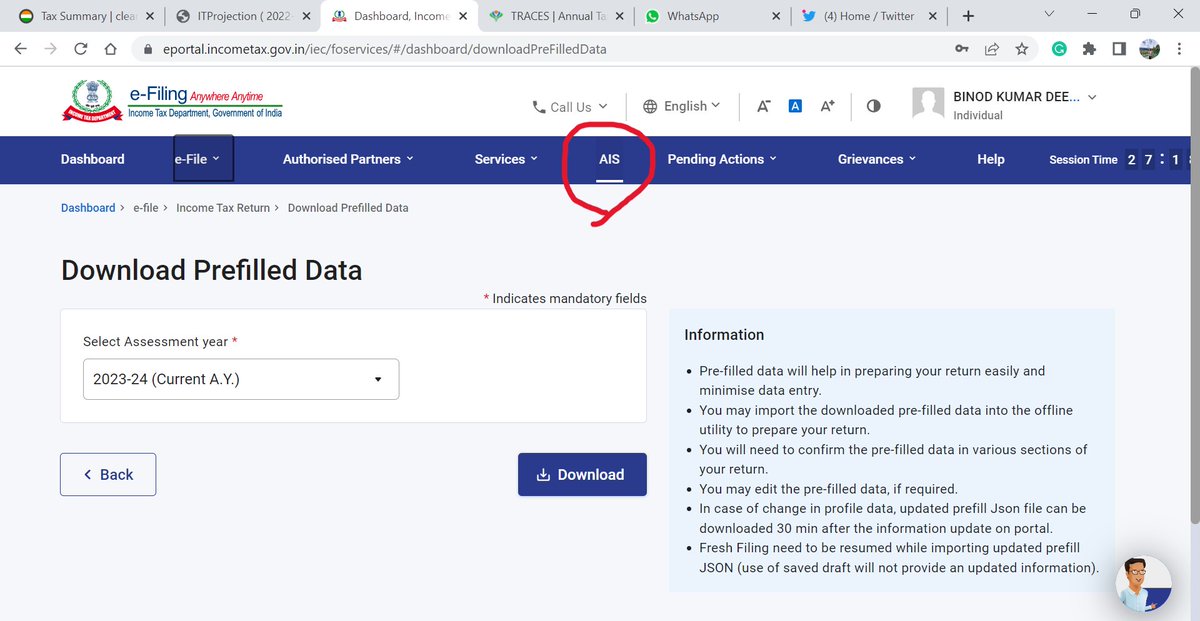
Task: Click the Back button
Action: 108,474
